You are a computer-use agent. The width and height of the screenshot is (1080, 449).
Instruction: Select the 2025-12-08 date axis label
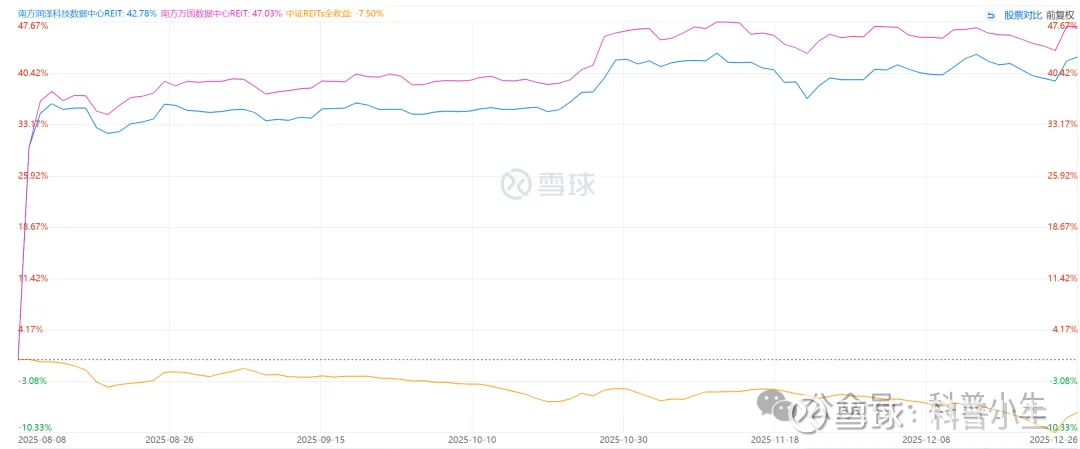coord(926,438)
